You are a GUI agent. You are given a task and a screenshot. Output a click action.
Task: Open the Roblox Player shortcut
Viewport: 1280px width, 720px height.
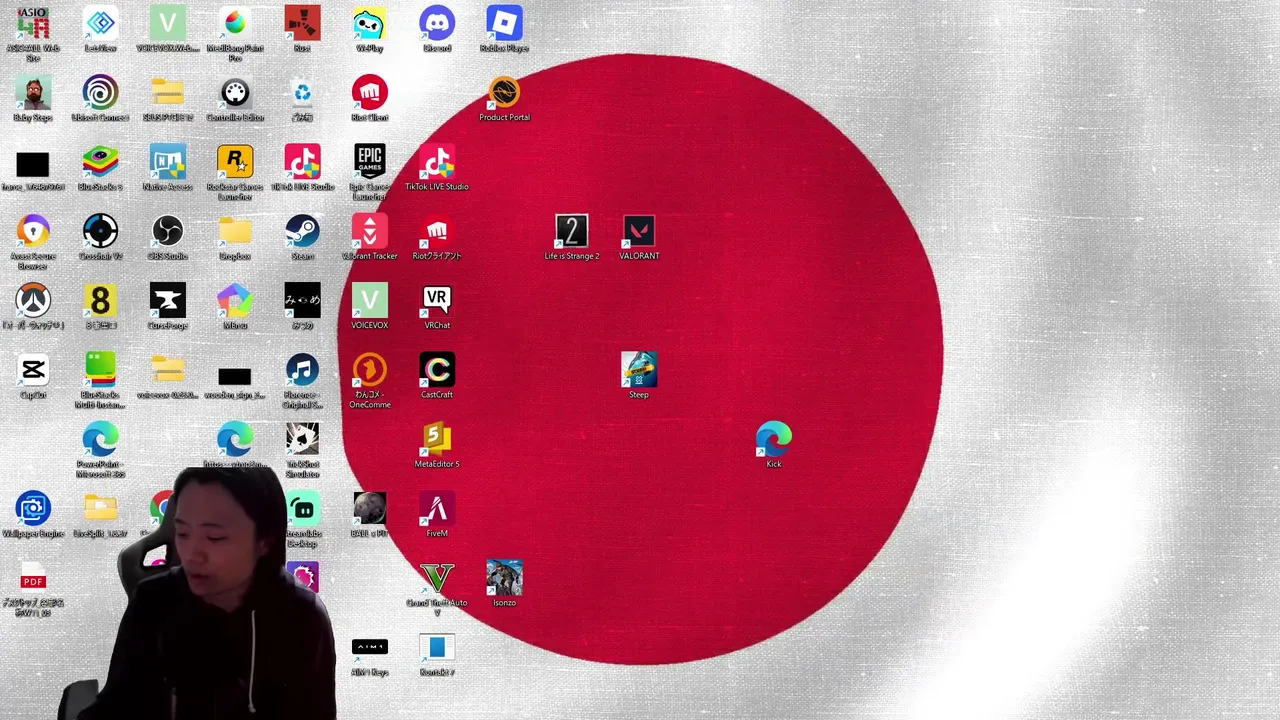tap(504, 23)
